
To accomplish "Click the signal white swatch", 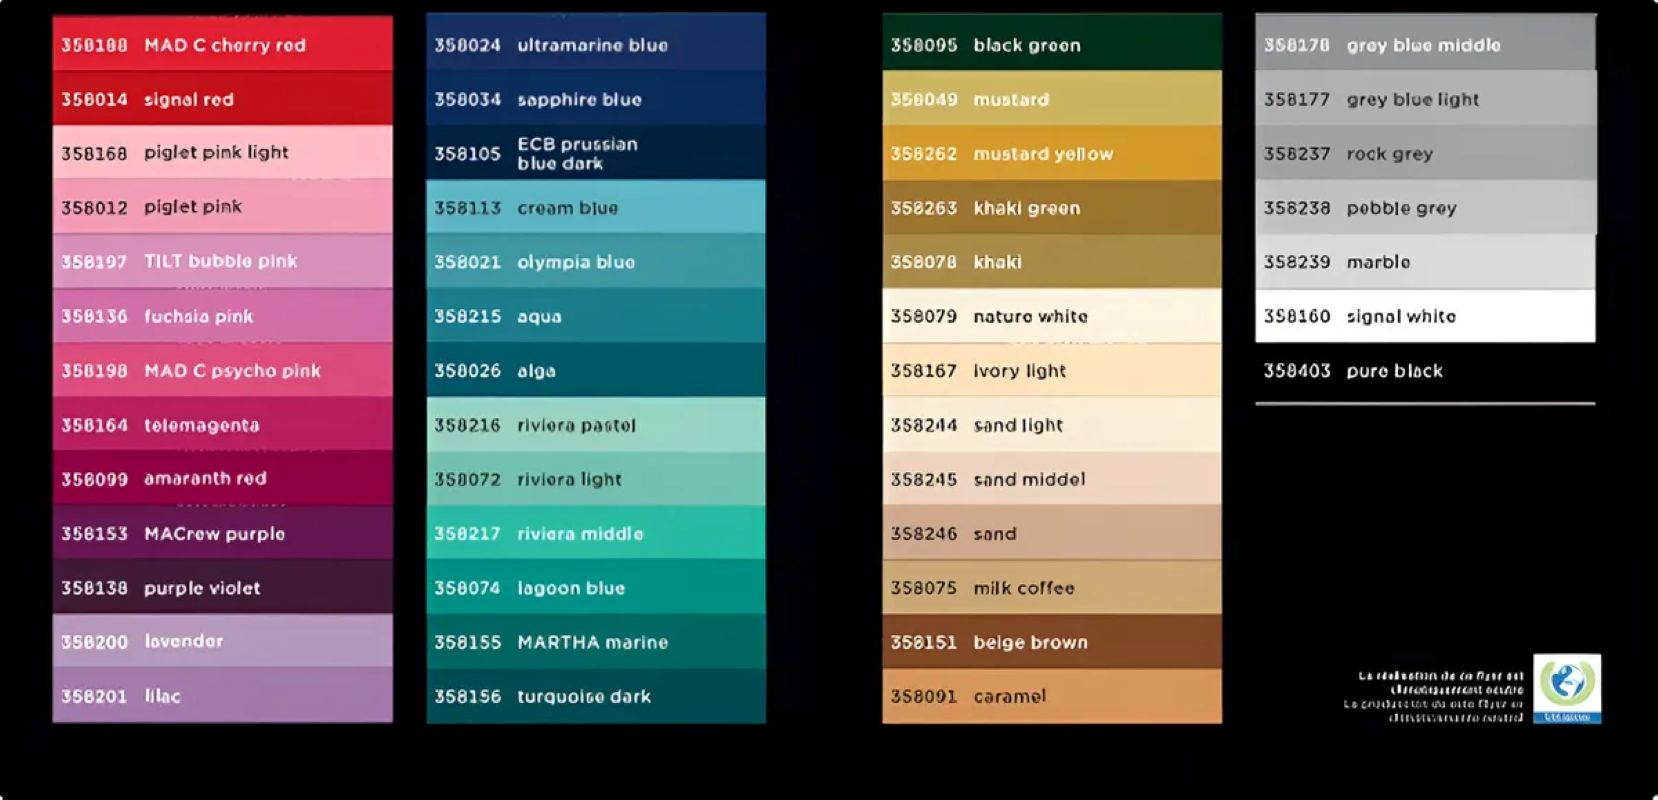I will 1424,316.
